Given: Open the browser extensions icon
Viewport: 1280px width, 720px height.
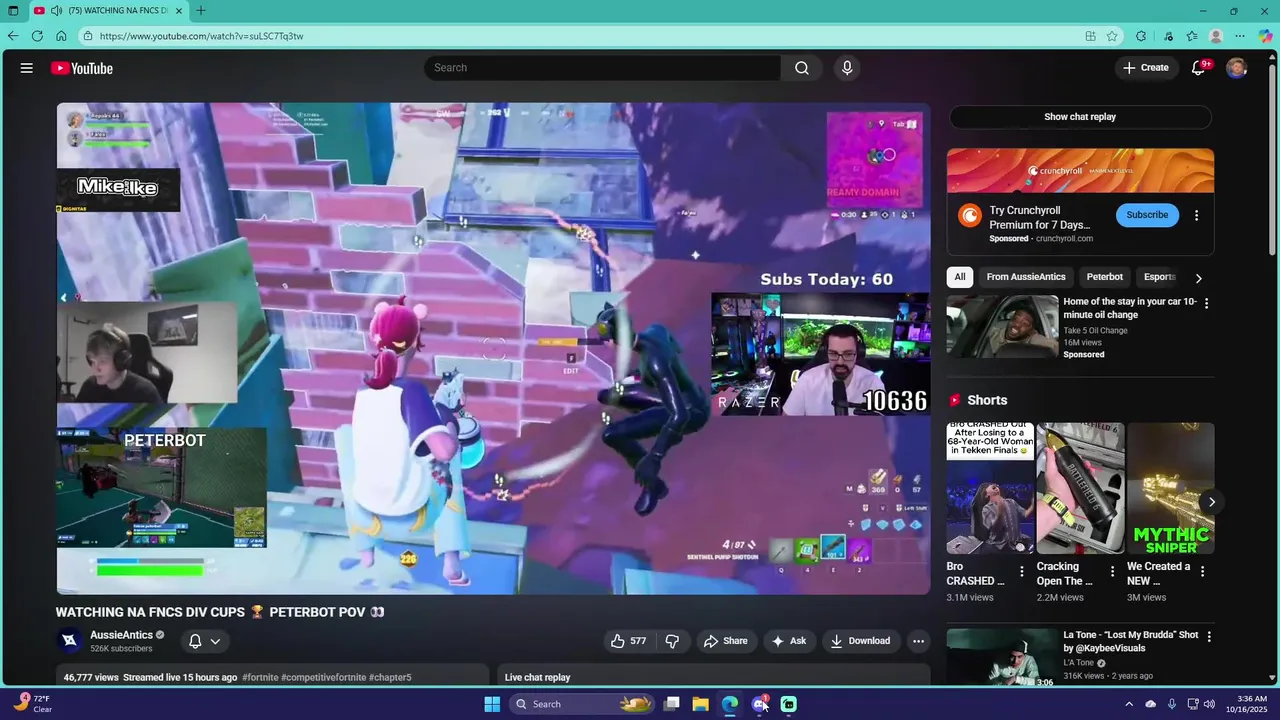Looking at the screenshot, I should tap(1141, 36).
